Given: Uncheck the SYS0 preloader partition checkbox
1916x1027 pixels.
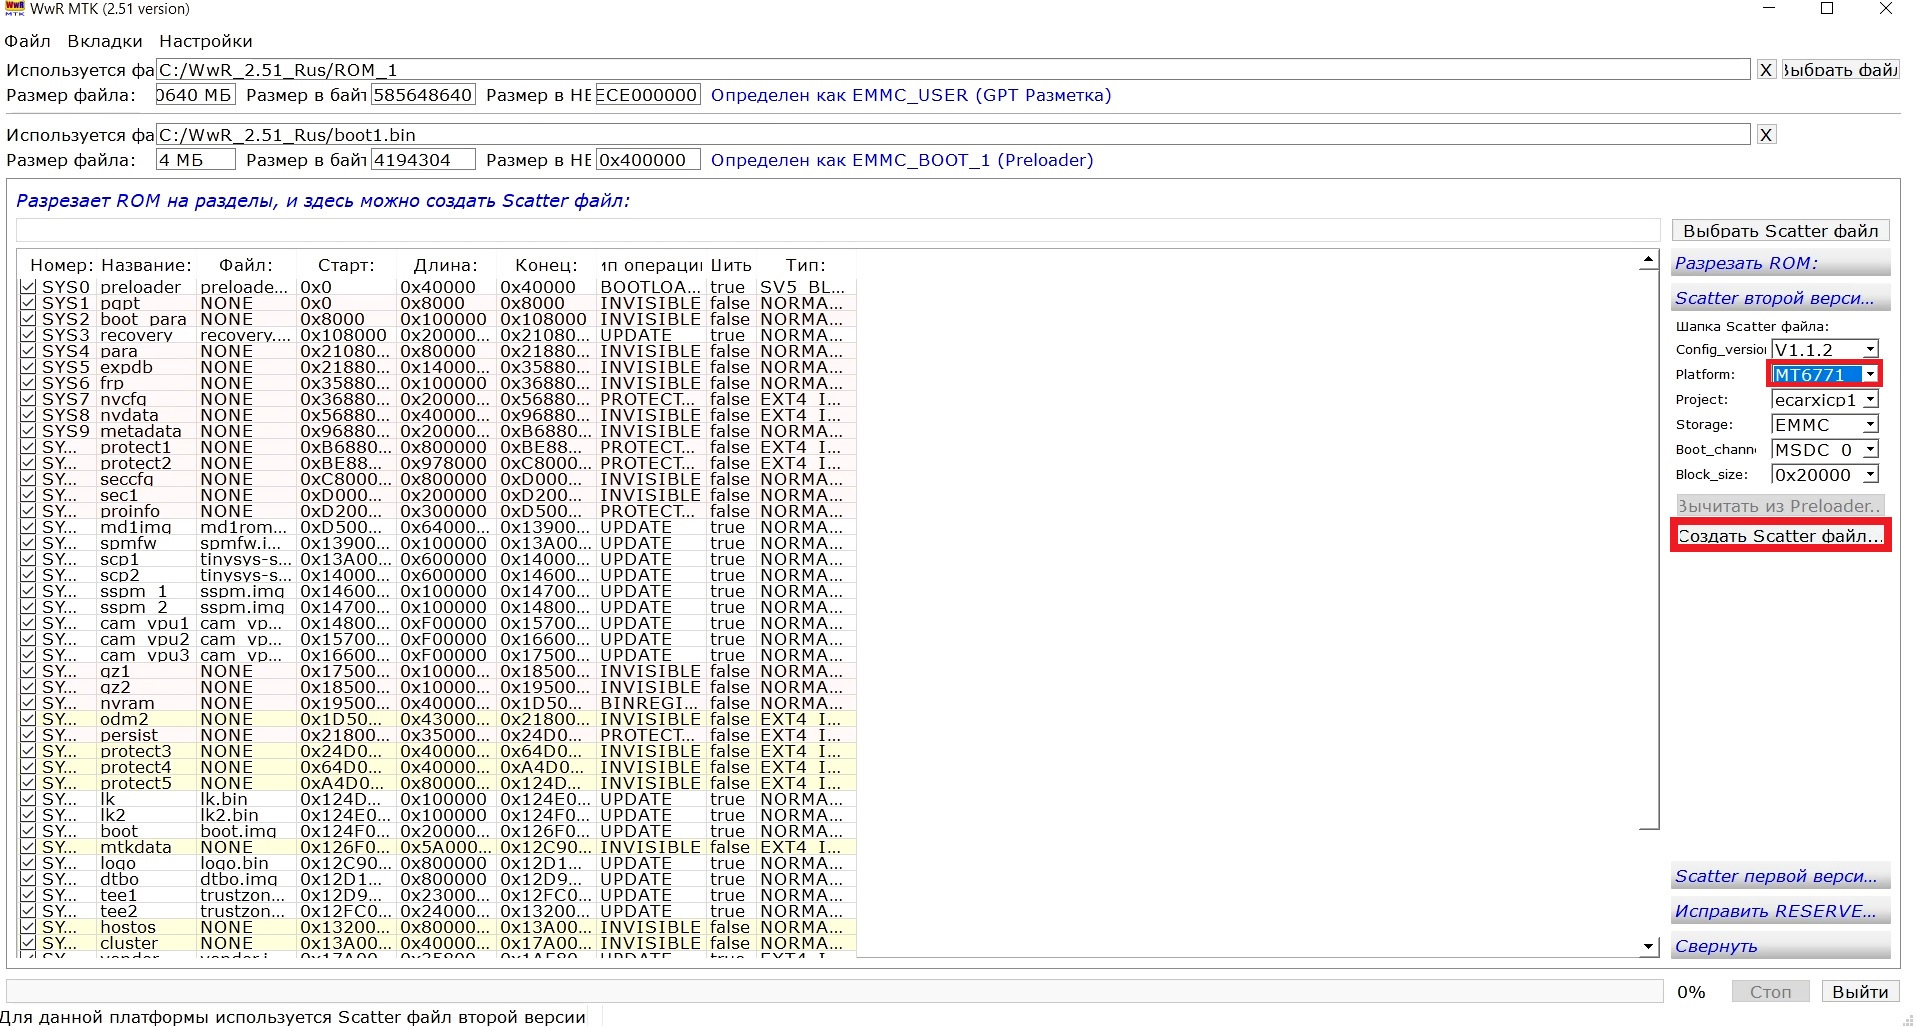Looking at the screenshot, I should (x=28, y=287).
